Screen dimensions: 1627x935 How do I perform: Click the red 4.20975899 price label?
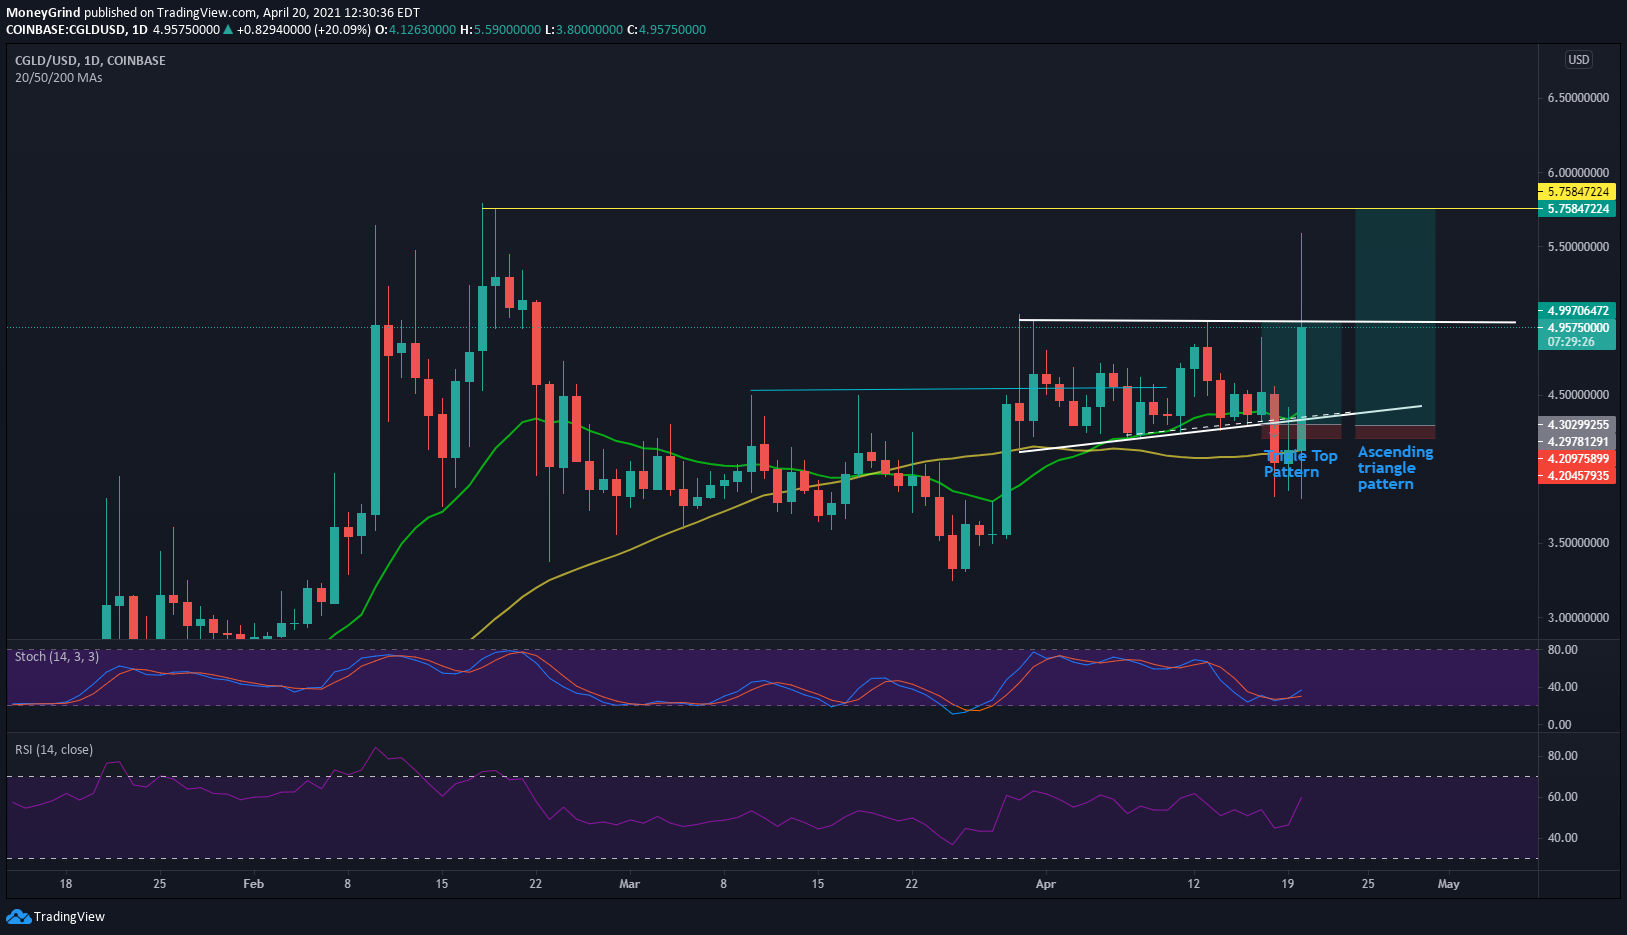pyautogui.click(x=1576, y=459)
